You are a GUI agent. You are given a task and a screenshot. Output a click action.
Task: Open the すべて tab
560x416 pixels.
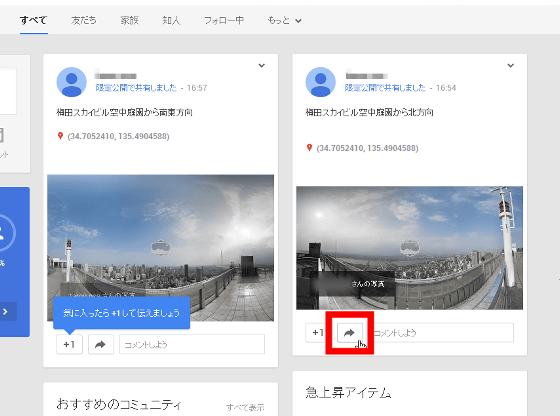[34, 20]
